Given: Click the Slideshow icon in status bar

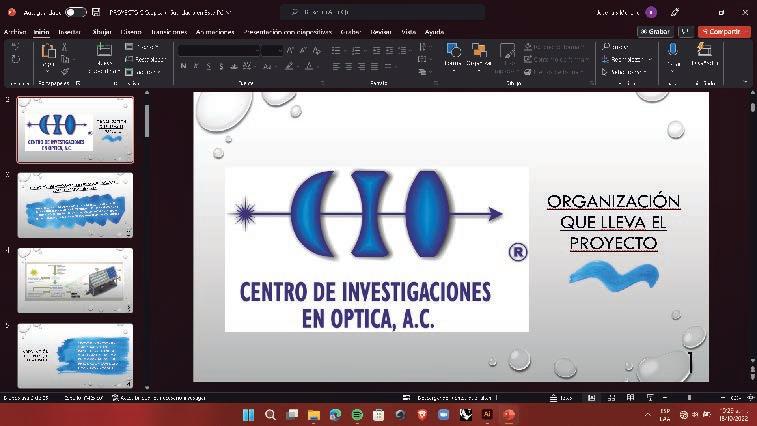Looking at the screenshot, I should [650, 398].
